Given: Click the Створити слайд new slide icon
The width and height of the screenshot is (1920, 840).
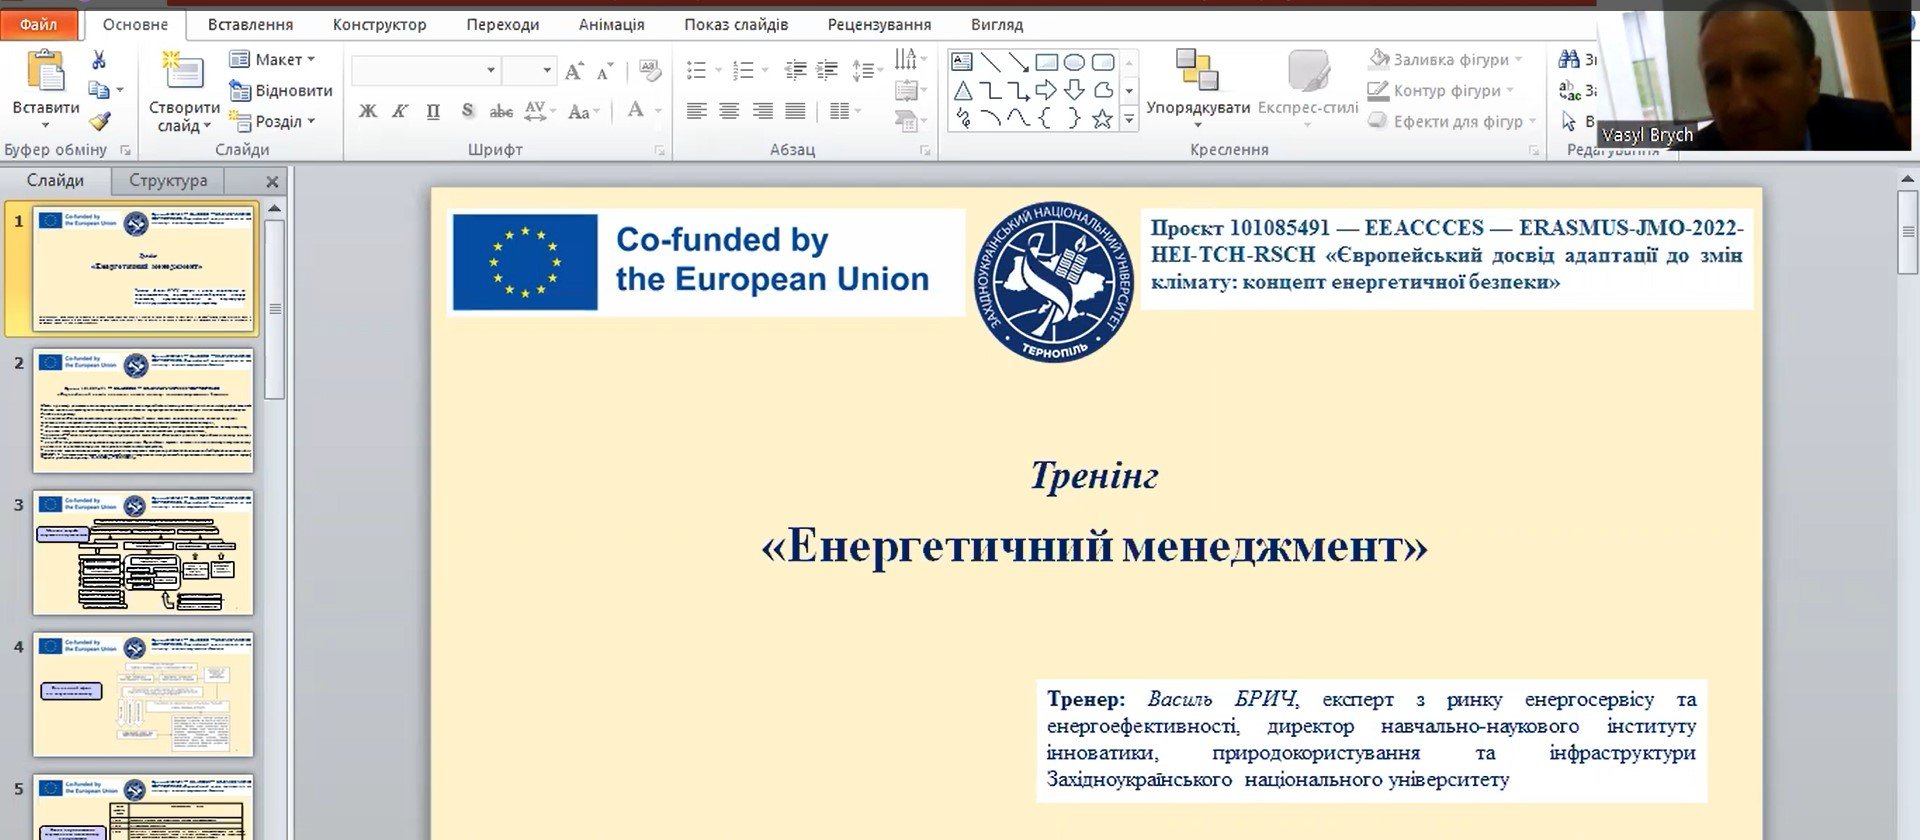Looking at the screenshot, I should pyautogui.click(x=183, y=71).
